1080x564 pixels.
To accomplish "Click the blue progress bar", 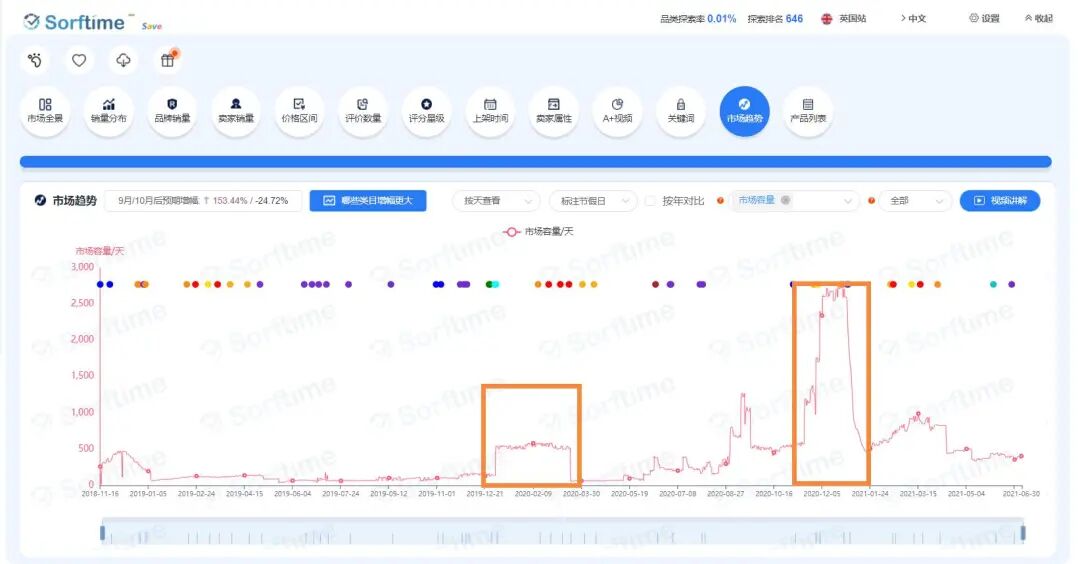I will (535, 162).
